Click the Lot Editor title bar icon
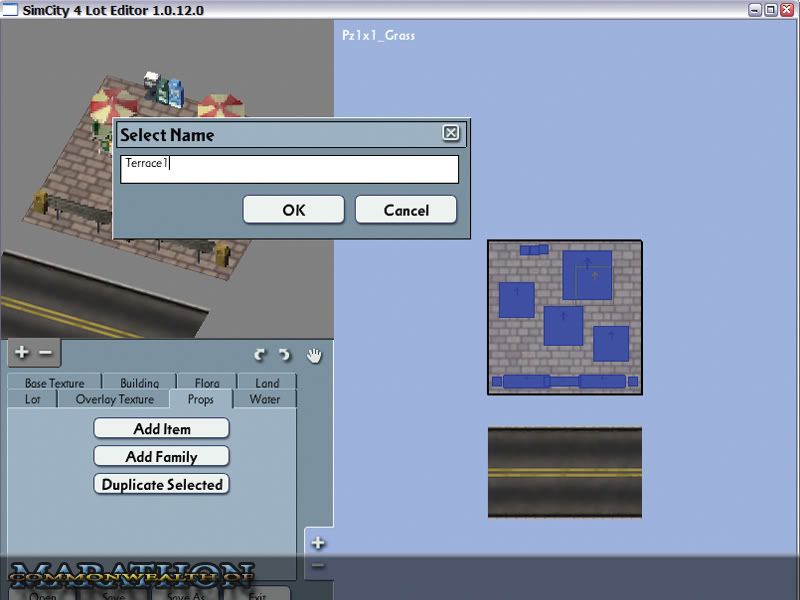Viewport: 800px width, 600px height. (10, 9)
